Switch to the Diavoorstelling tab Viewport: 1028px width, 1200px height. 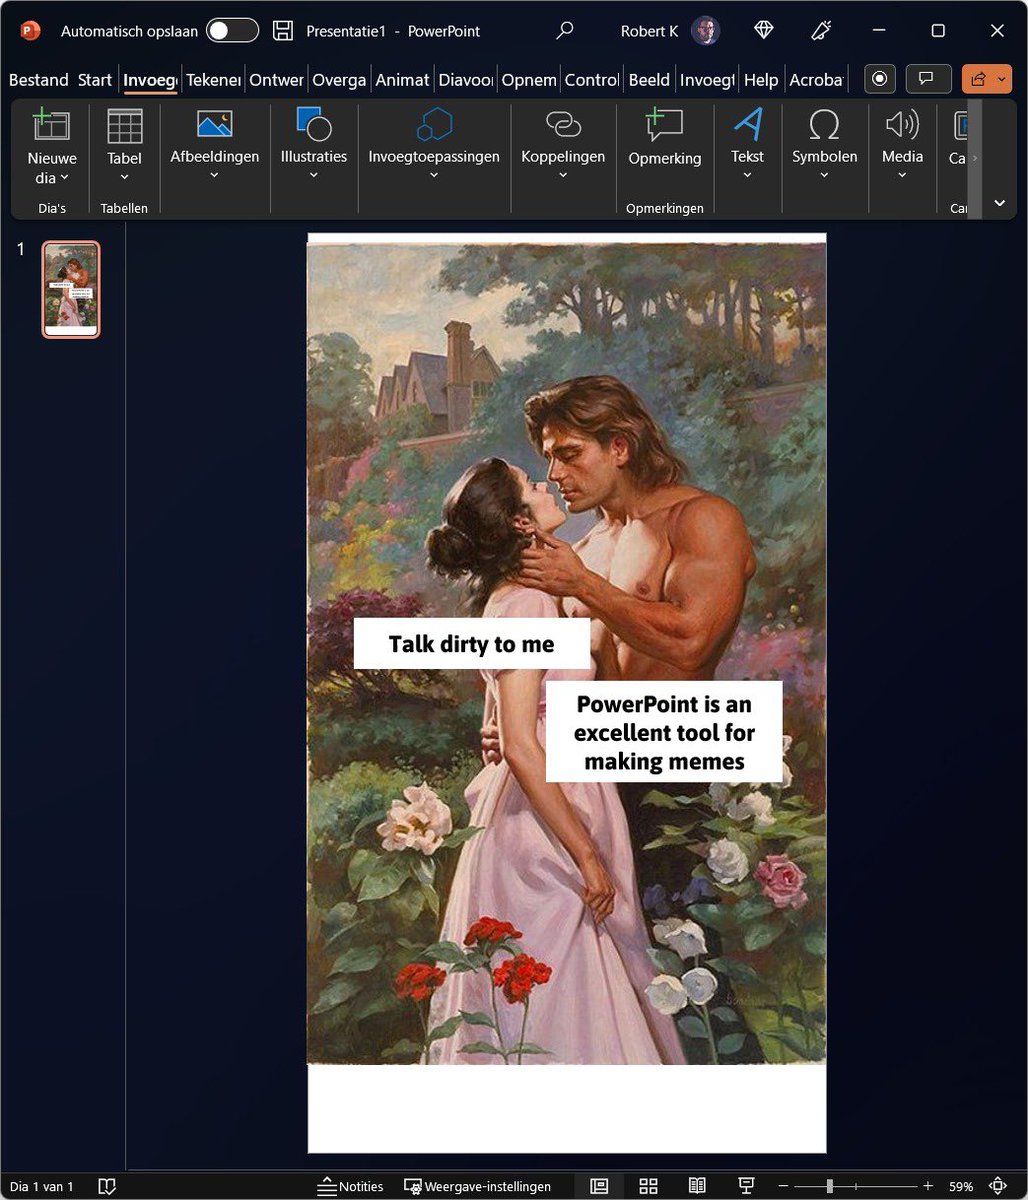[x=465, y=80]
